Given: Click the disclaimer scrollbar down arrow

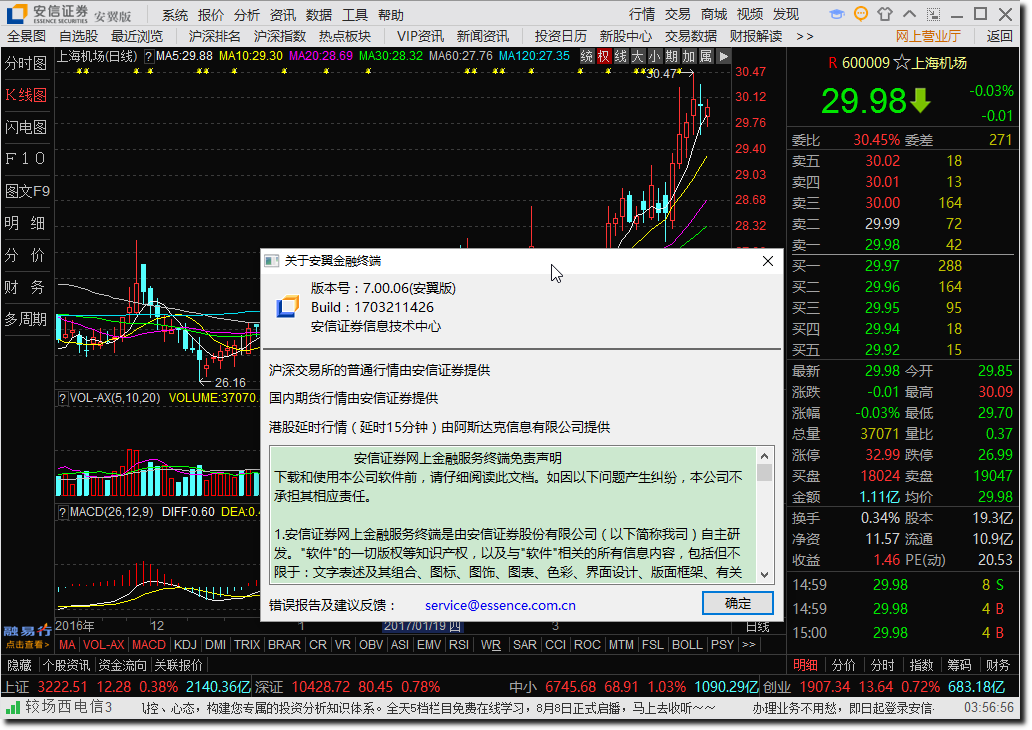Looking at the screenshot, I should click(x=764, y=575).
